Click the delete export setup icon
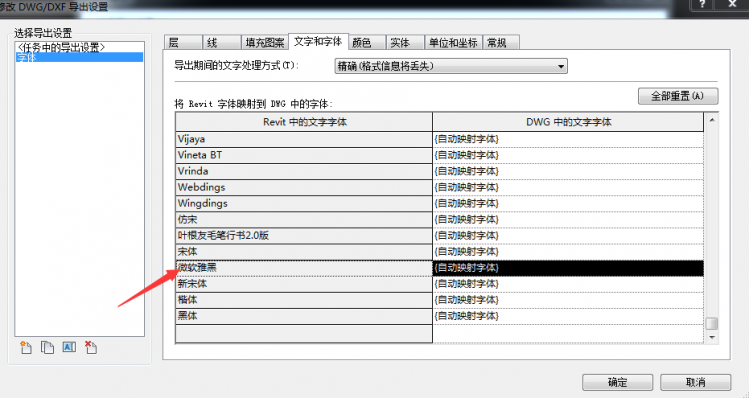The width and height of the screenshot is (749, 398). 90,347
